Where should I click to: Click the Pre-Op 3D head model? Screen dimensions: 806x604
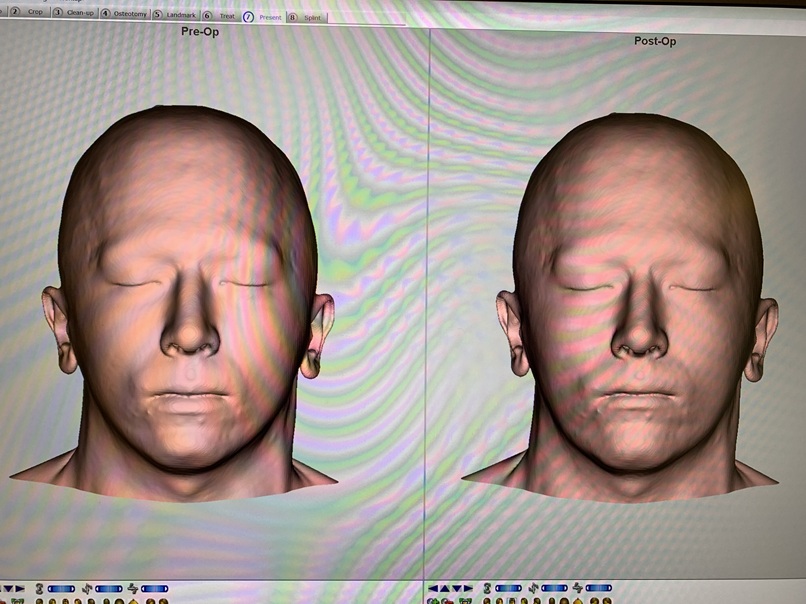(x=188, y=303)
